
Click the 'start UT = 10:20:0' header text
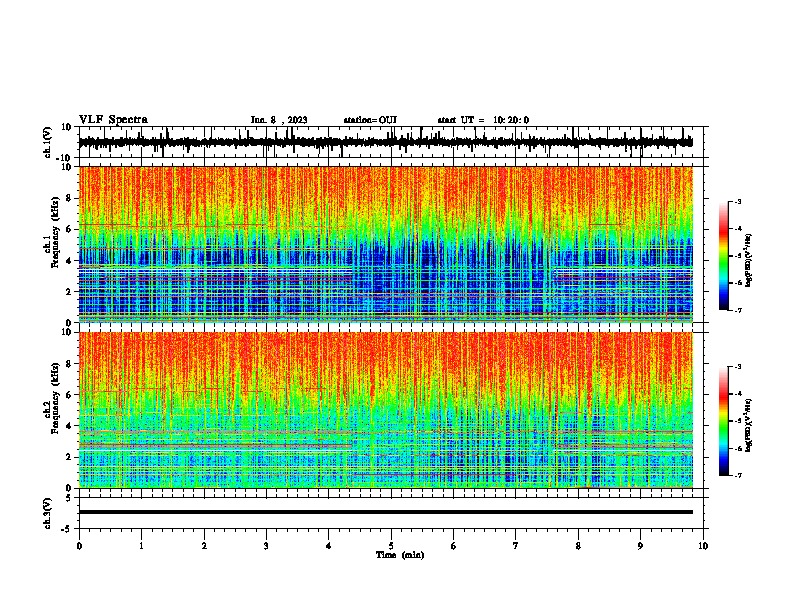pos(483,120)
